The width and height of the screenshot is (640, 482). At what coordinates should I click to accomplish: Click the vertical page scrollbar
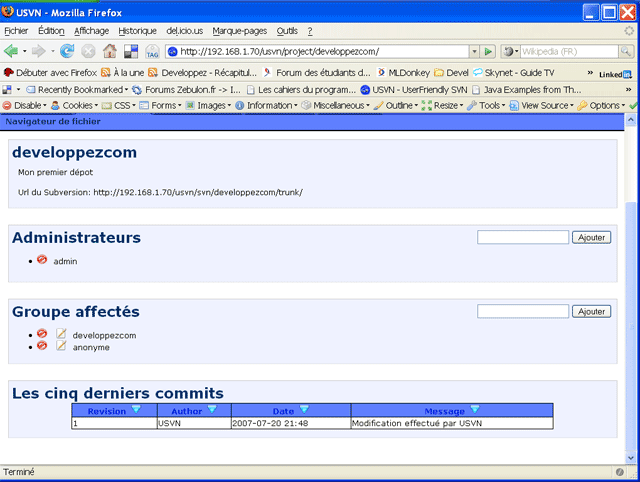(x=629, y=300)
